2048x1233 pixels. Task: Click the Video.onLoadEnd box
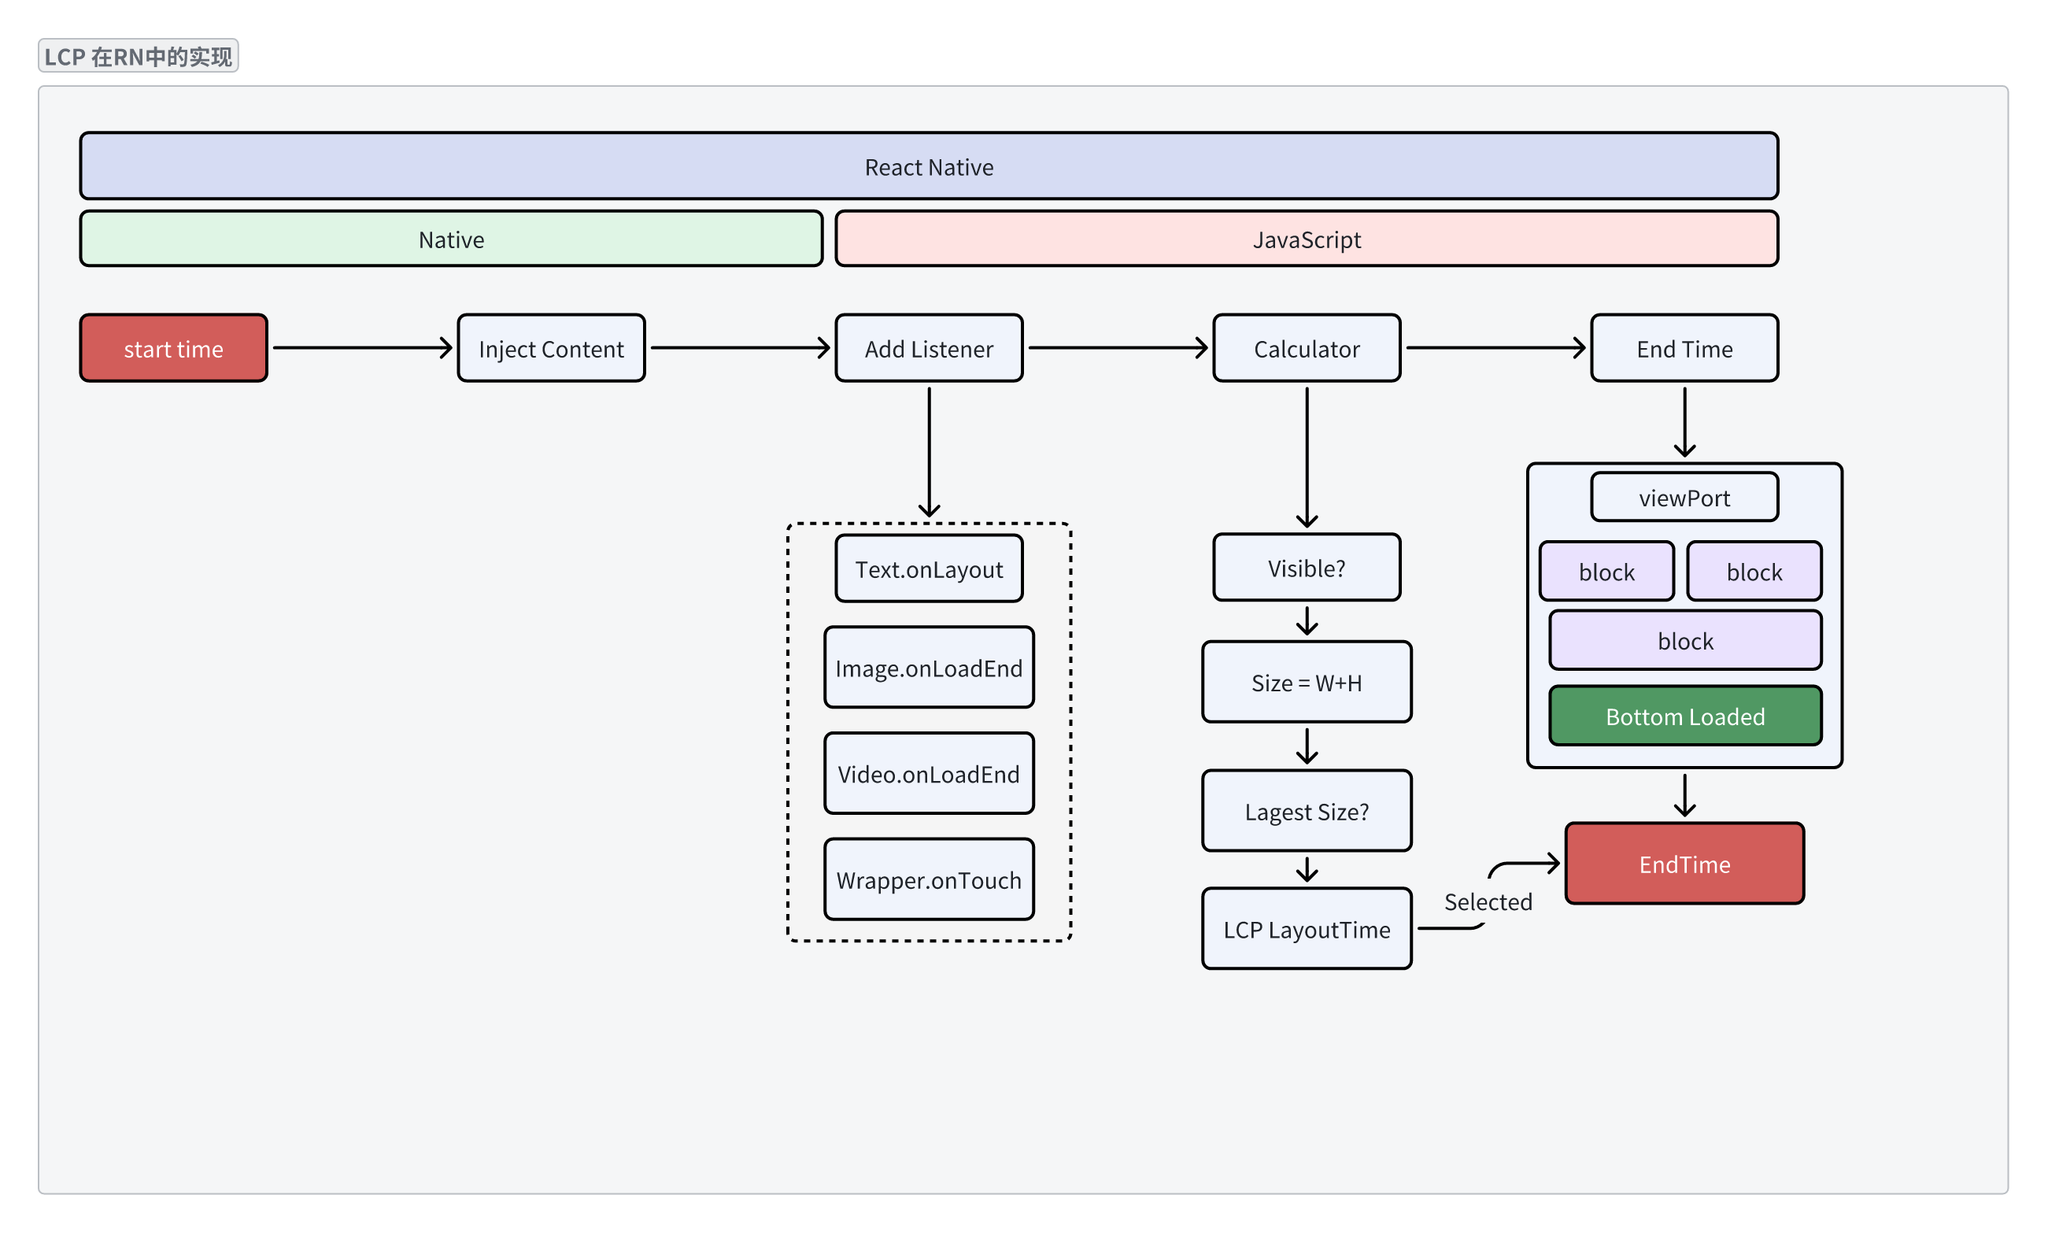point(929,774)
